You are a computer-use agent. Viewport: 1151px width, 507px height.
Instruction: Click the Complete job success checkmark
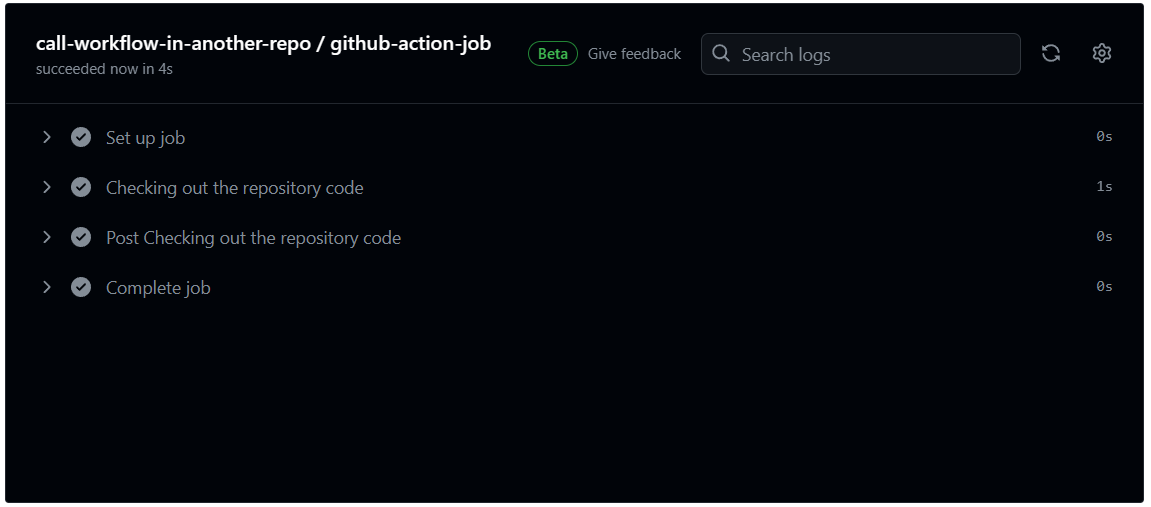coord(81,288)
